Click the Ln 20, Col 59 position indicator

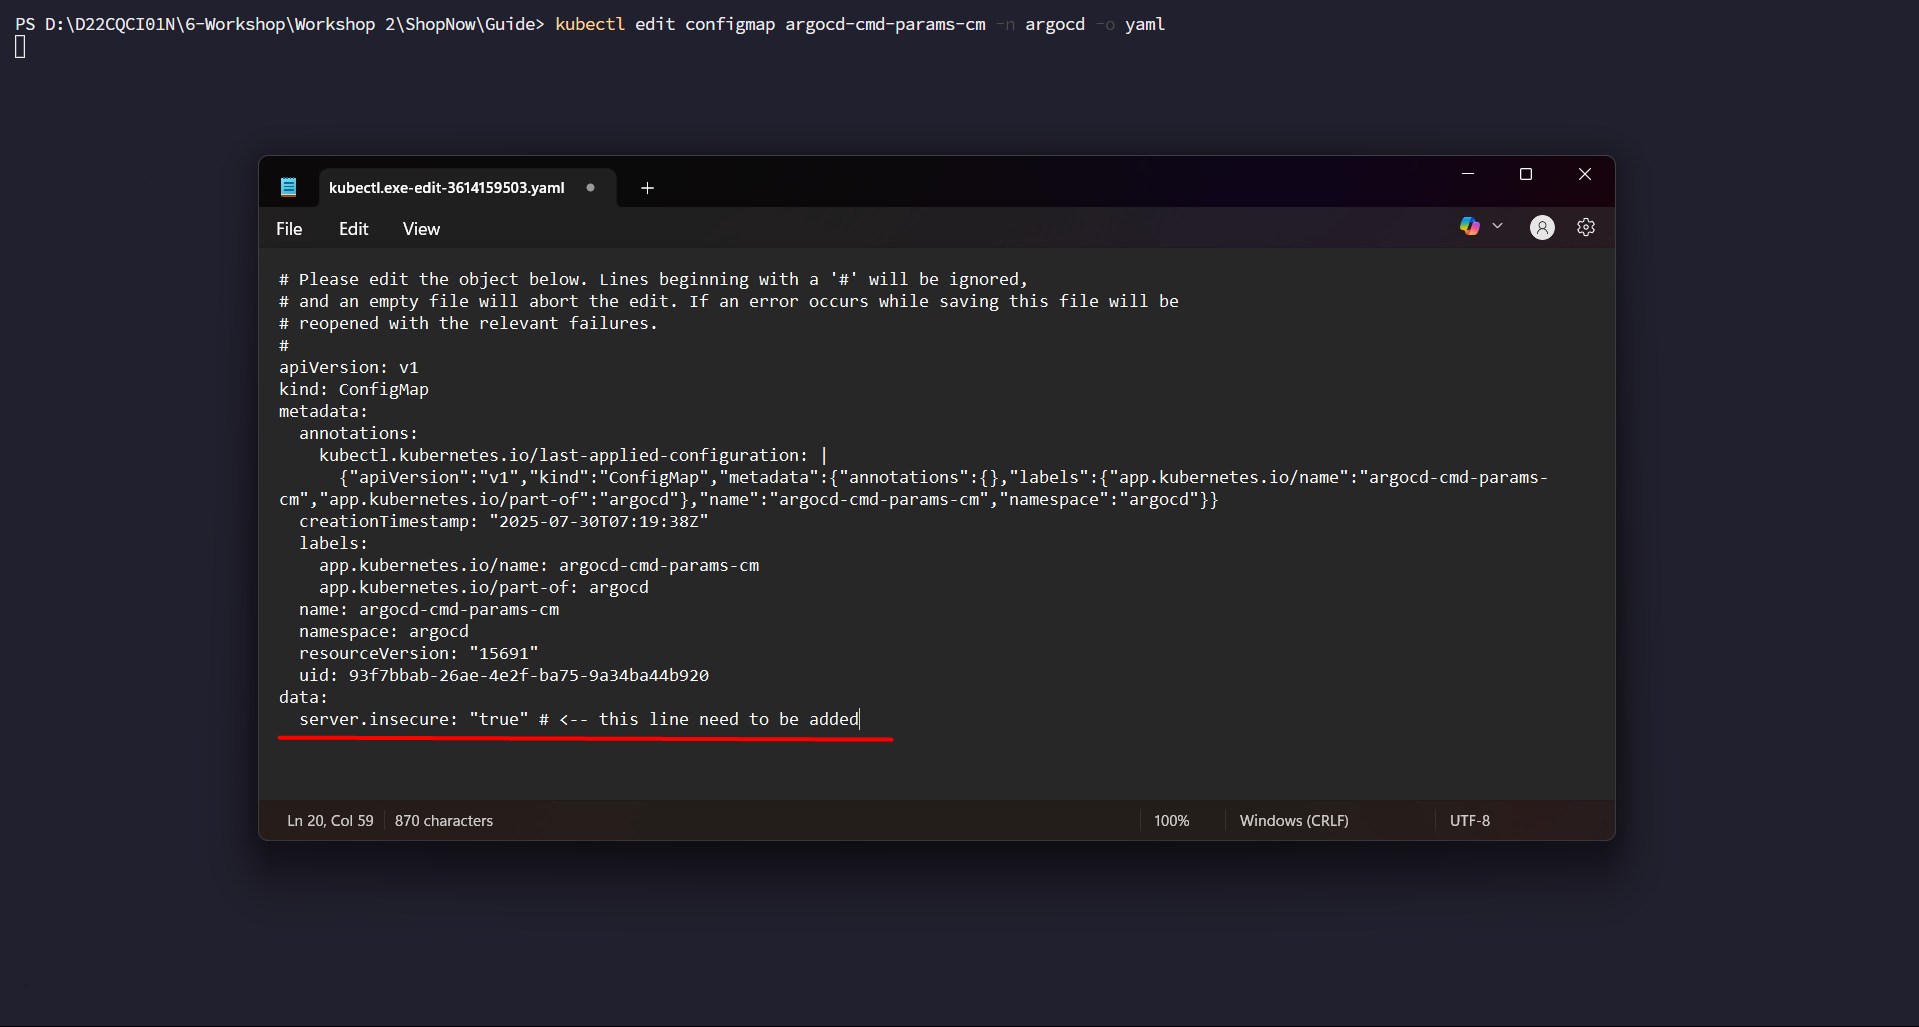(x=330, y=821)
